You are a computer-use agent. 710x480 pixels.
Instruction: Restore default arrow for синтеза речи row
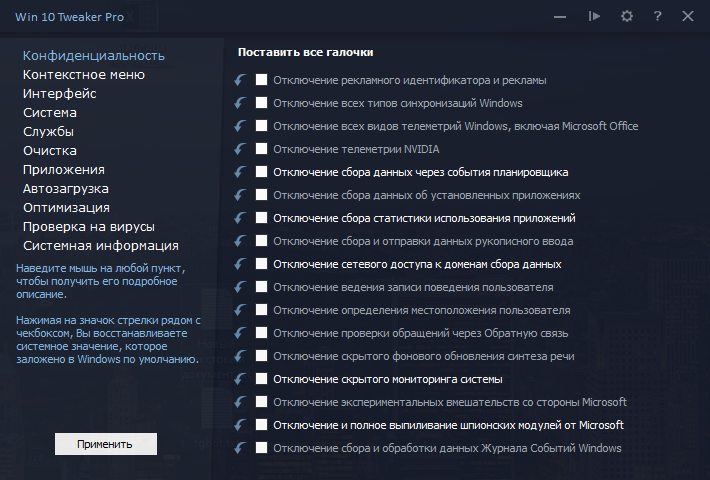click(x=240, y=356)
